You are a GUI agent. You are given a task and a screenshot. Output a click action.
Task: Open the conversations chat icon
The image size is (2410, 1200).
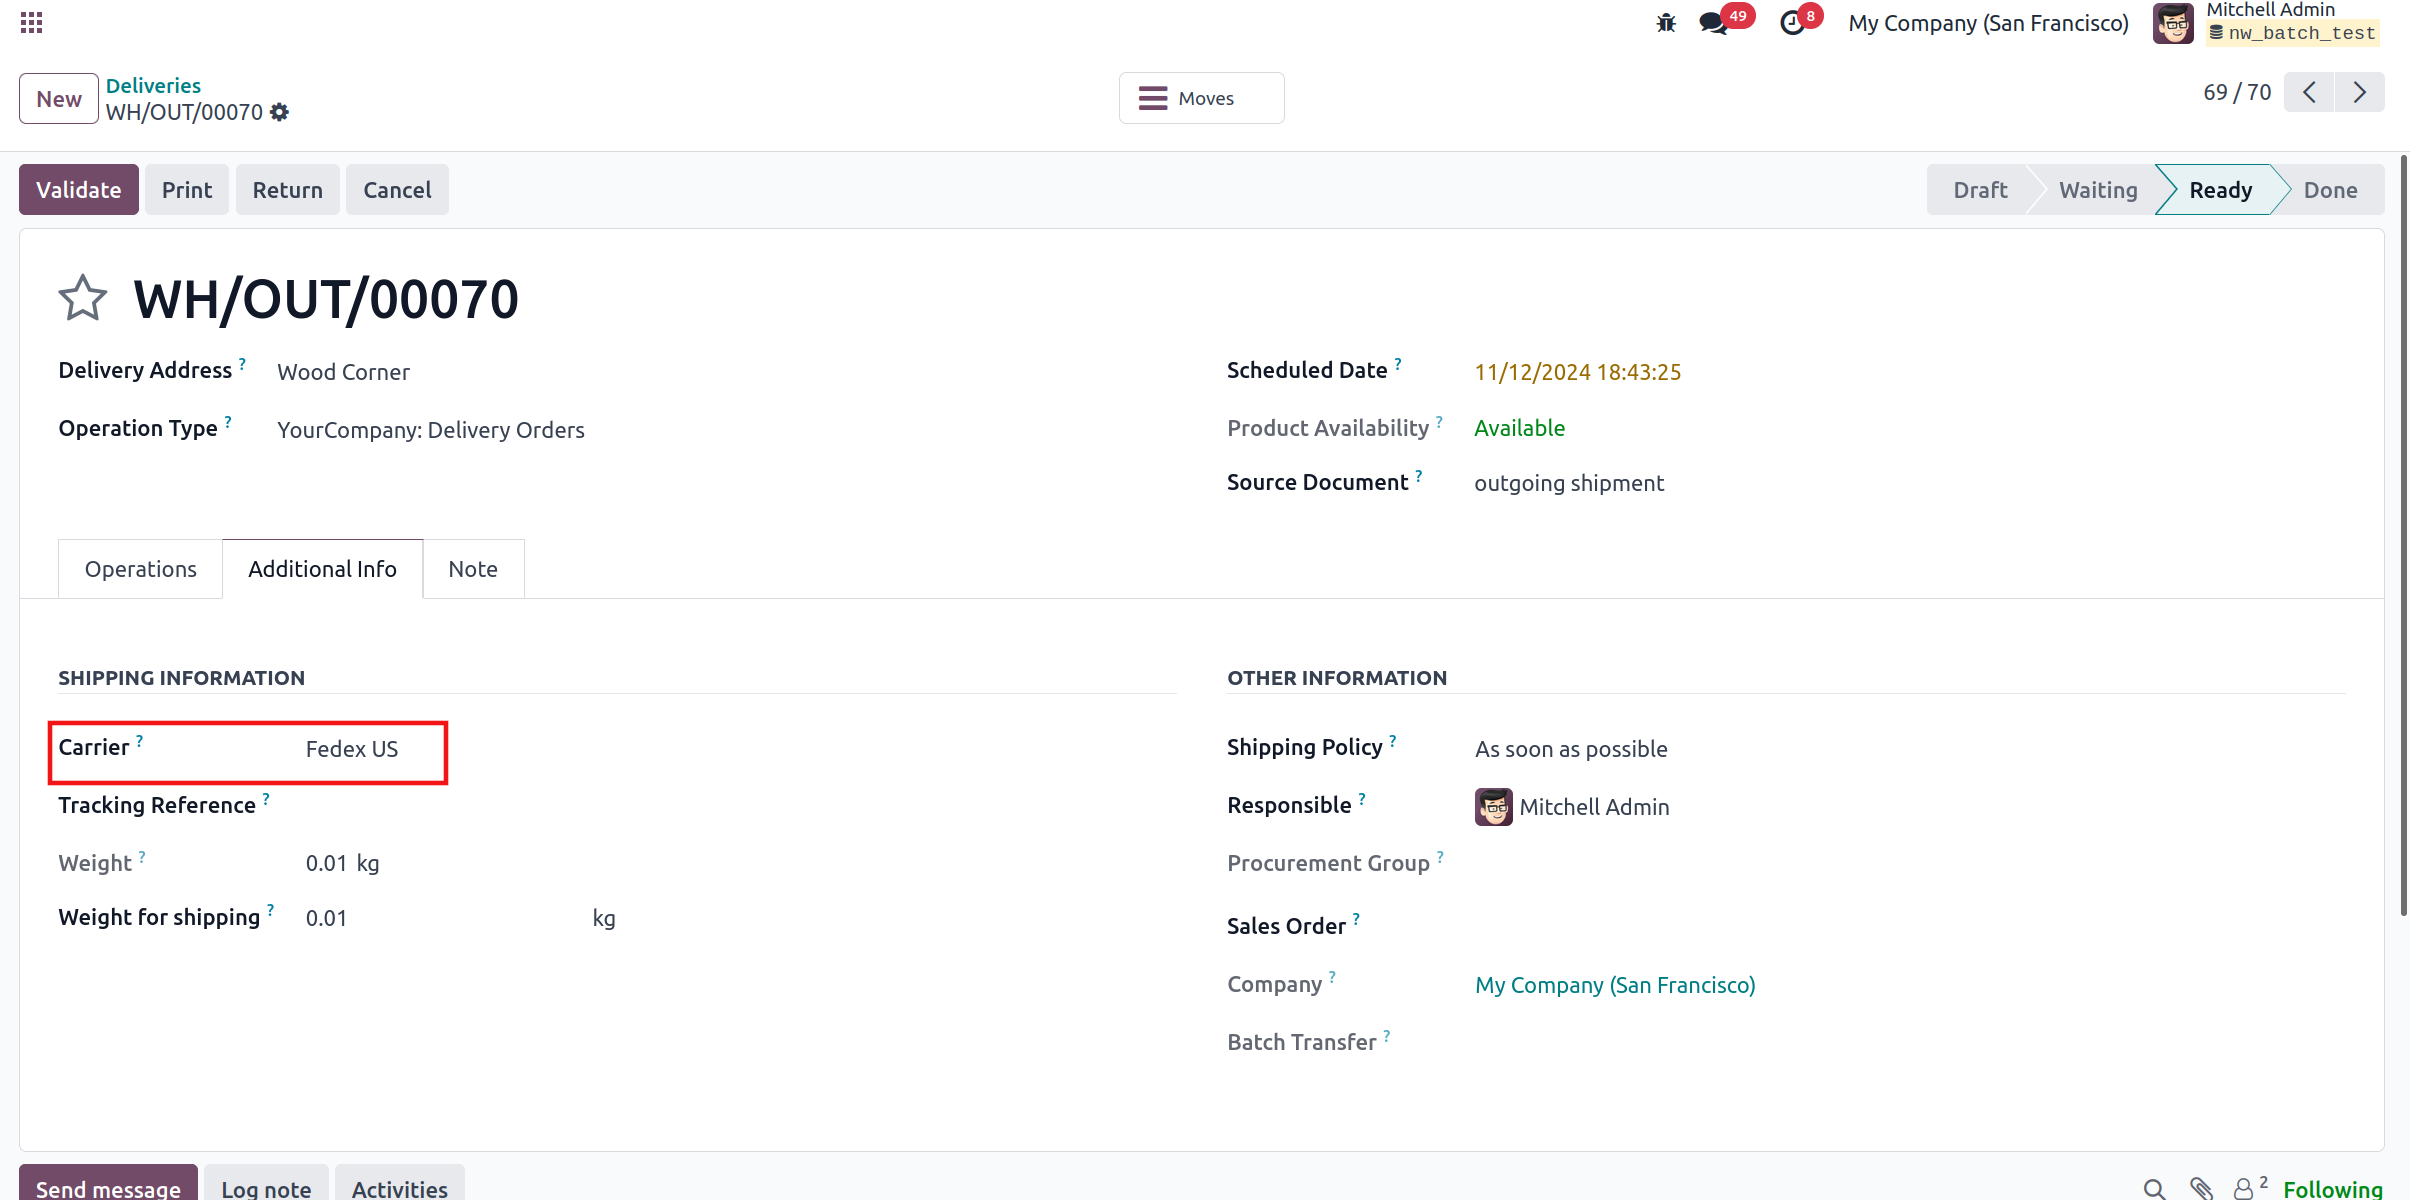1714,23
